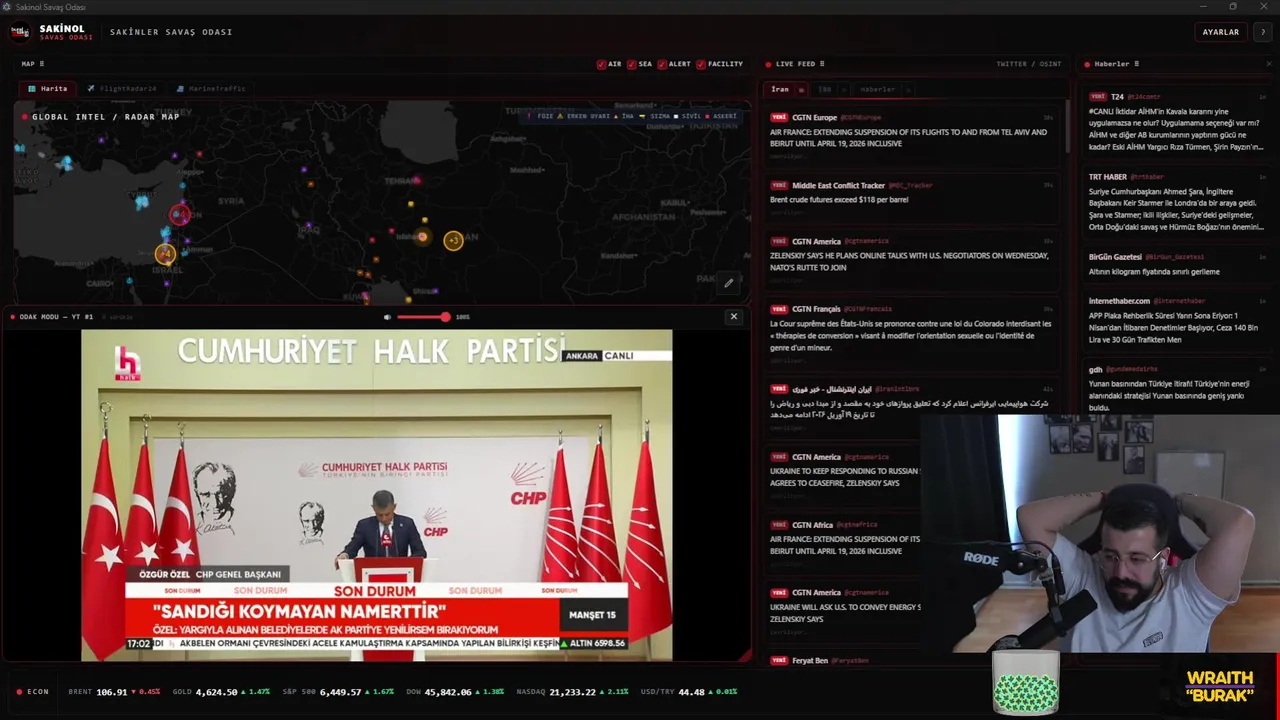The height and width of the screenshot is (720, 1280).
Task: Select the Haberler tab in live feed
Action: (x=877, y=89)
